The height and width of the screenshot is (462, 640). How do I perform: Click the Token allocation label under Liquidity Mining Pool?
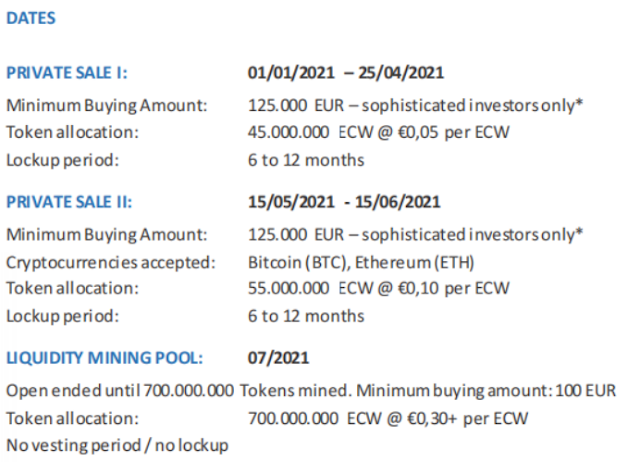point(72,418)
